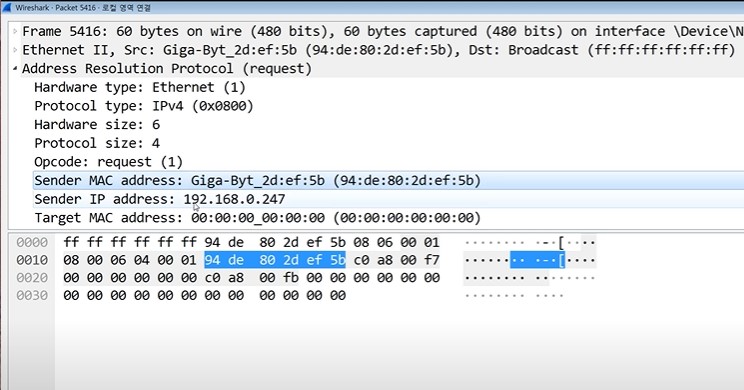Click hex bytes c0 a8 00 f7
Image resolution: width=744 pixels, height=390 pixels.
click(396, 260)
